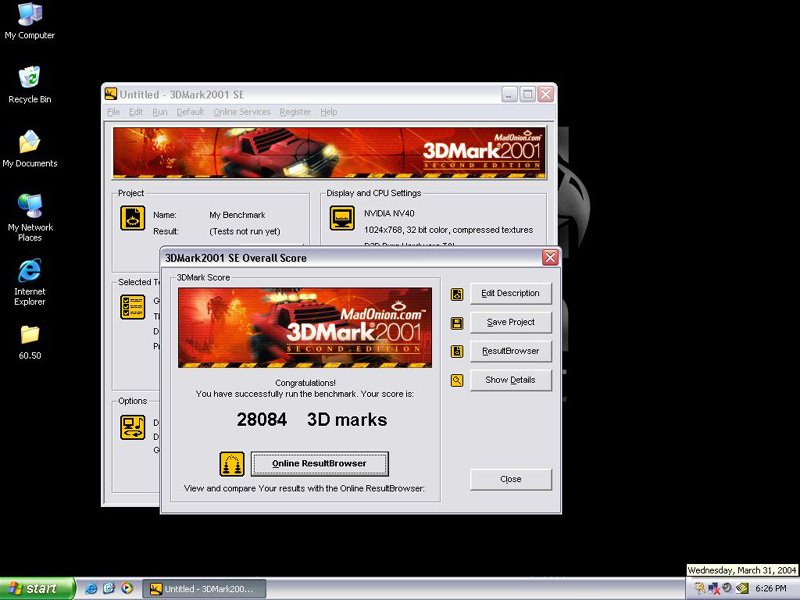Click the Selected Tests checklist icon

click(133, 307)
